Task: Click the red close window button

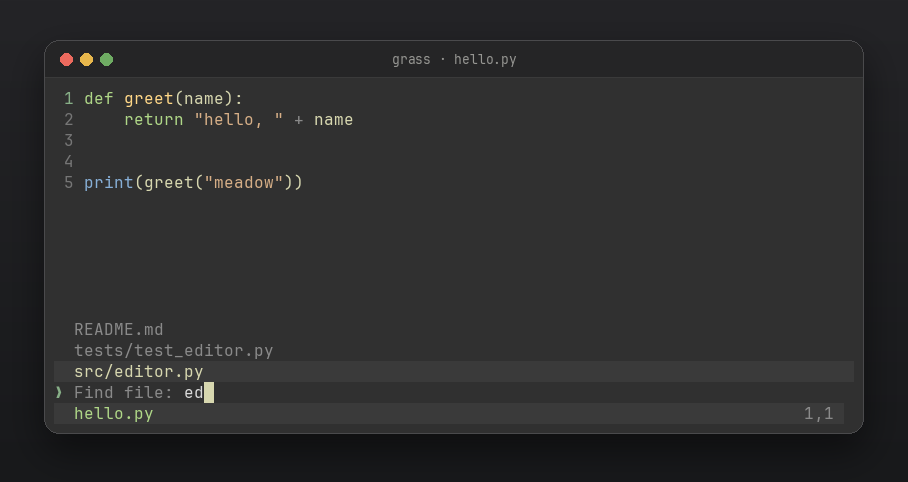Action: click(x=67, y=60)
